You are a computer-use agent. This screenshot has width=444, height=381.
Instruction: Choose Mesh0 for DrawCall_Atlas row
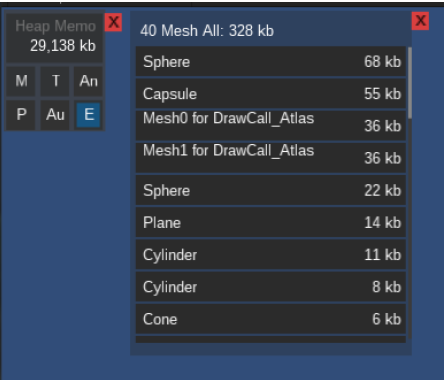[x=271, y=126]
